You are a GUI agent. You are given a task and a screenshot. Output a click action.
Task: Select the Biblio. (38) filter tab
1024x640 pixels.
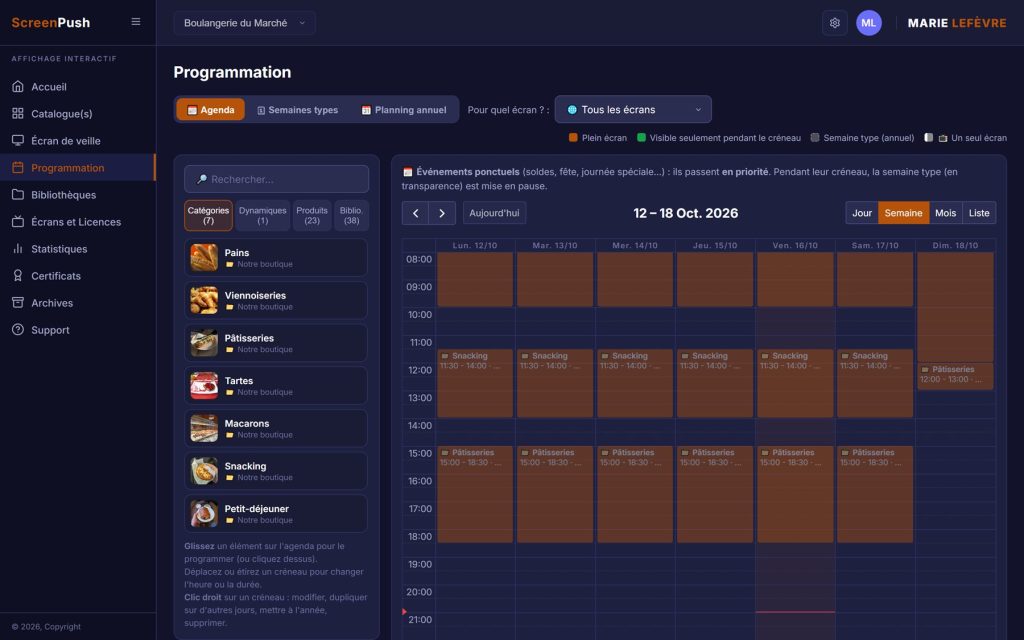coord(351,216)
